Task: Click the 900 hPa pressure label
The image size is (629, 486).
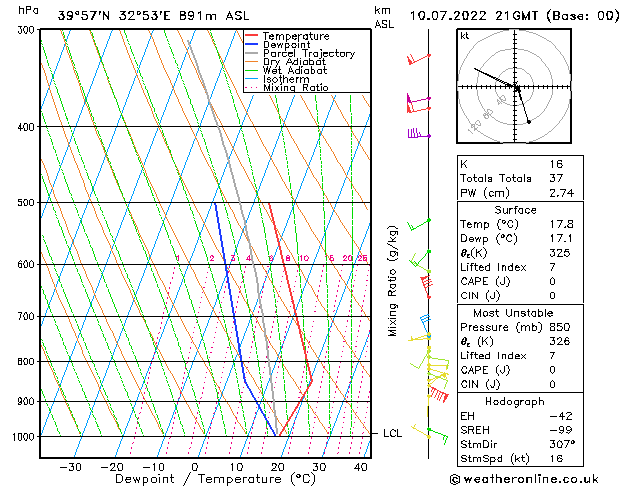Action: pyautogui.click(x=28, y=401)
